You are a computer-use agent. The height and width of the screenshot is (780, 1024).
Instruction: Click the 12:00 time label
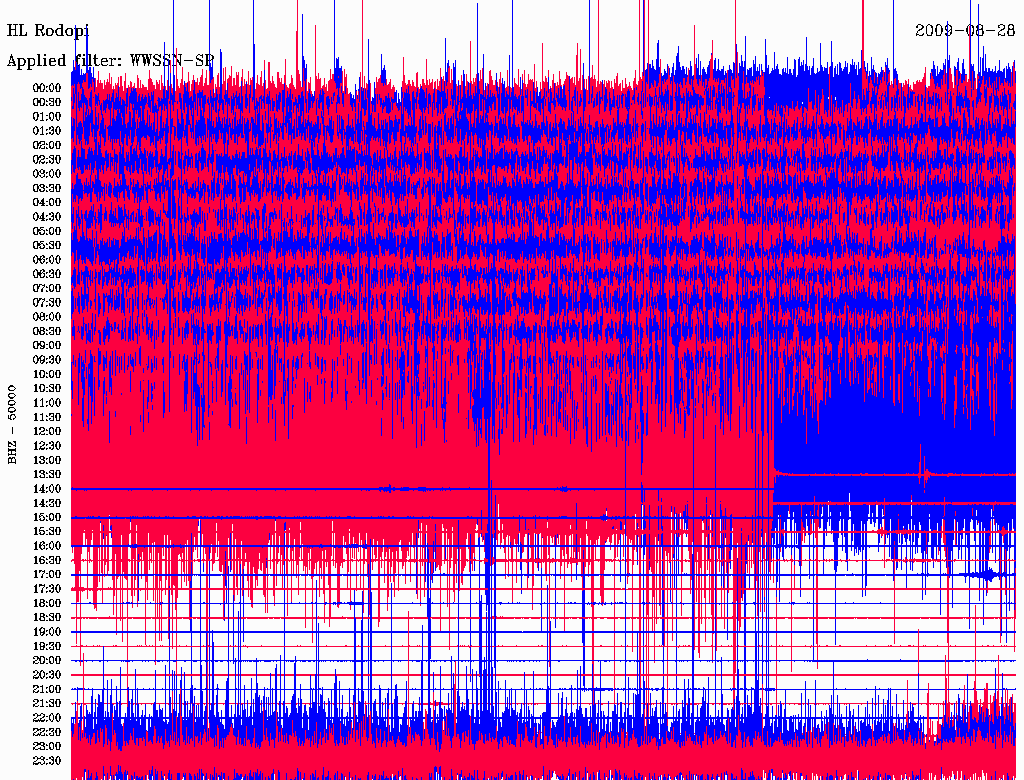(x=47, y=432)
